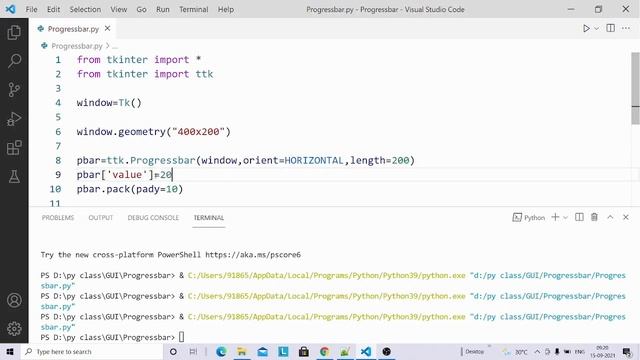
Task: Open the Terminal menu
Action: pyautogui.click(x=193, y=9)
